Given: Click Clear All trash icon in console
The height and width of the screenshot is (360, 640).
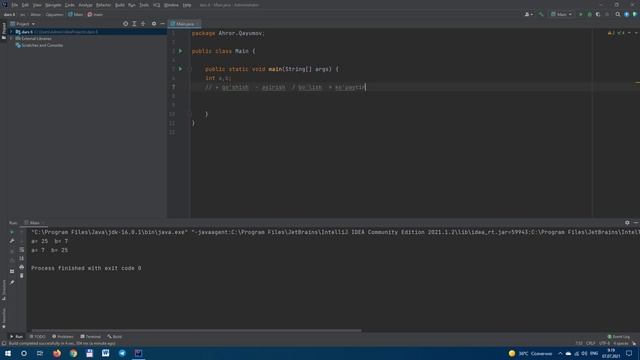Looking at the screenshot, I should (x=22, y=276).
